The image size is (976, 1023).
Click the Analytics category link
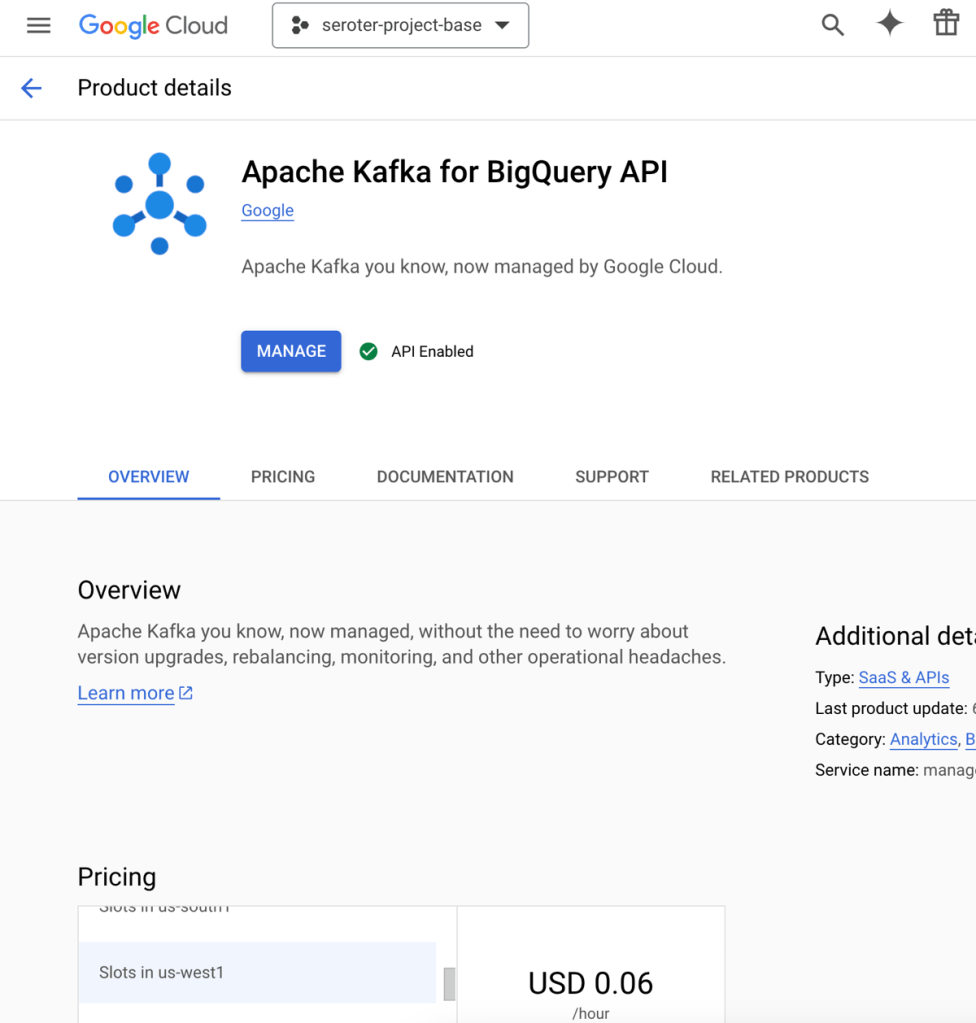(923, 739)
